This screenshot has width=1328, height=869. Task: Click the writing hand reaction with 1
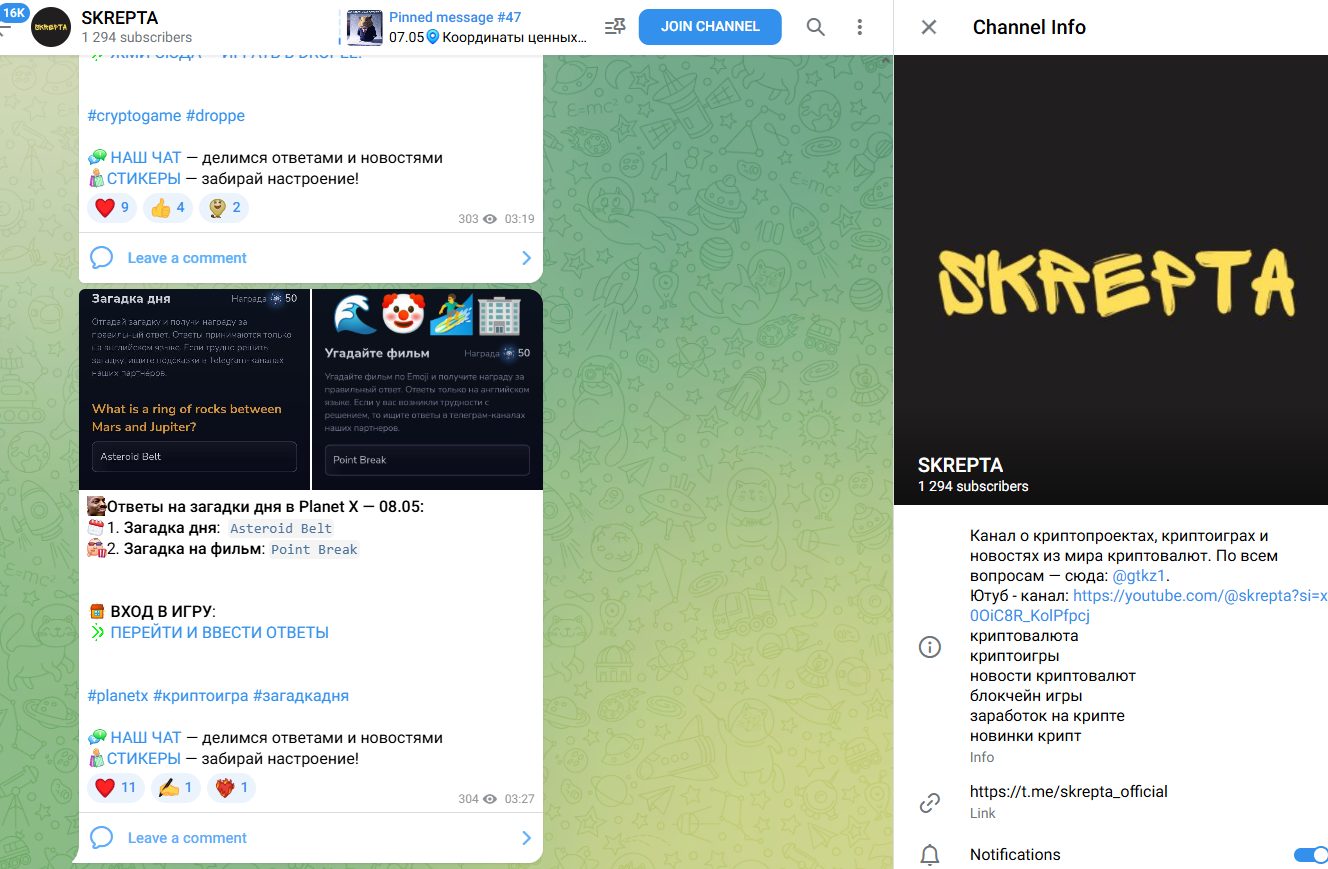[x=176, y=788]
